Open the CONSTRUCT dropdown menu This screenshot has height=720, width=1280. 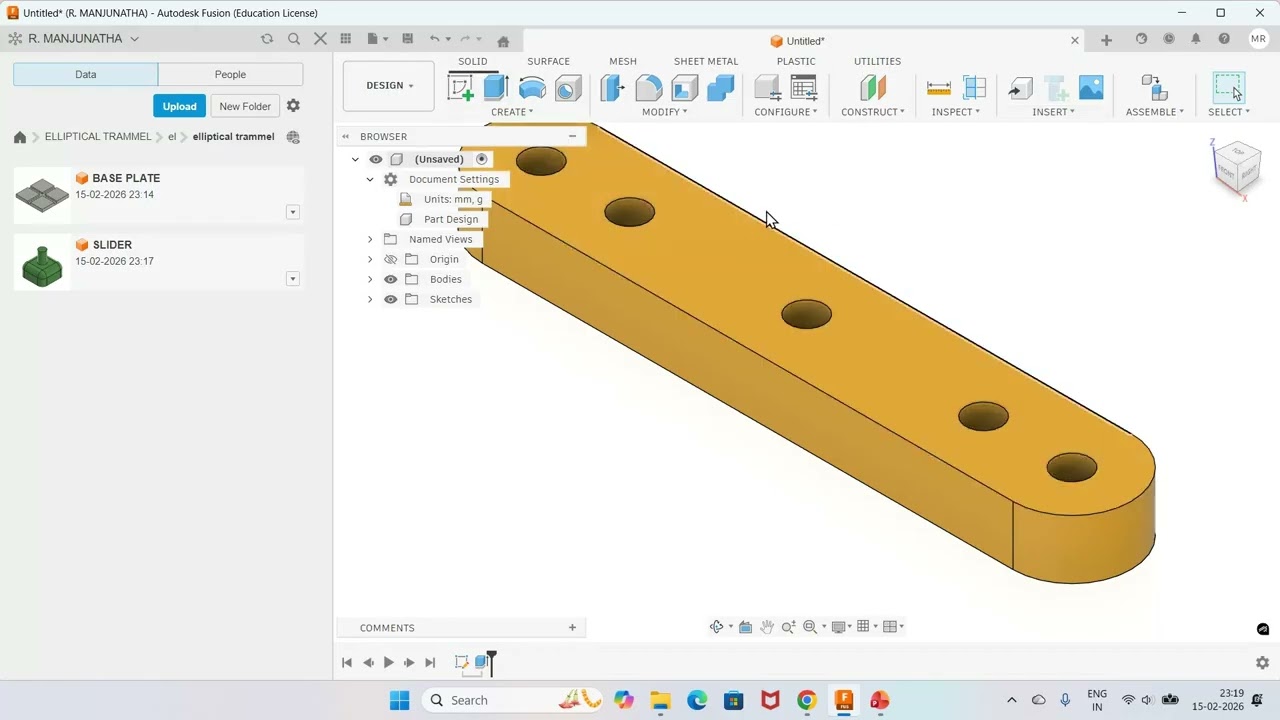[x=872, y=112]
